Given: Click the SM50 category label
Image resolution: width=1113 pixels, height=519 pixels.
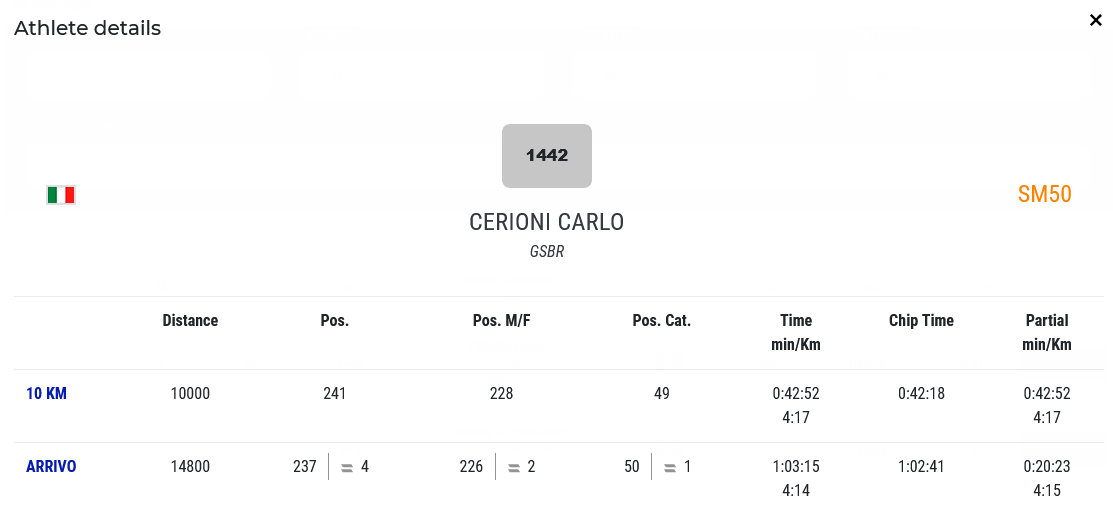Looking at the screenshot, I should coord(1044,194).
